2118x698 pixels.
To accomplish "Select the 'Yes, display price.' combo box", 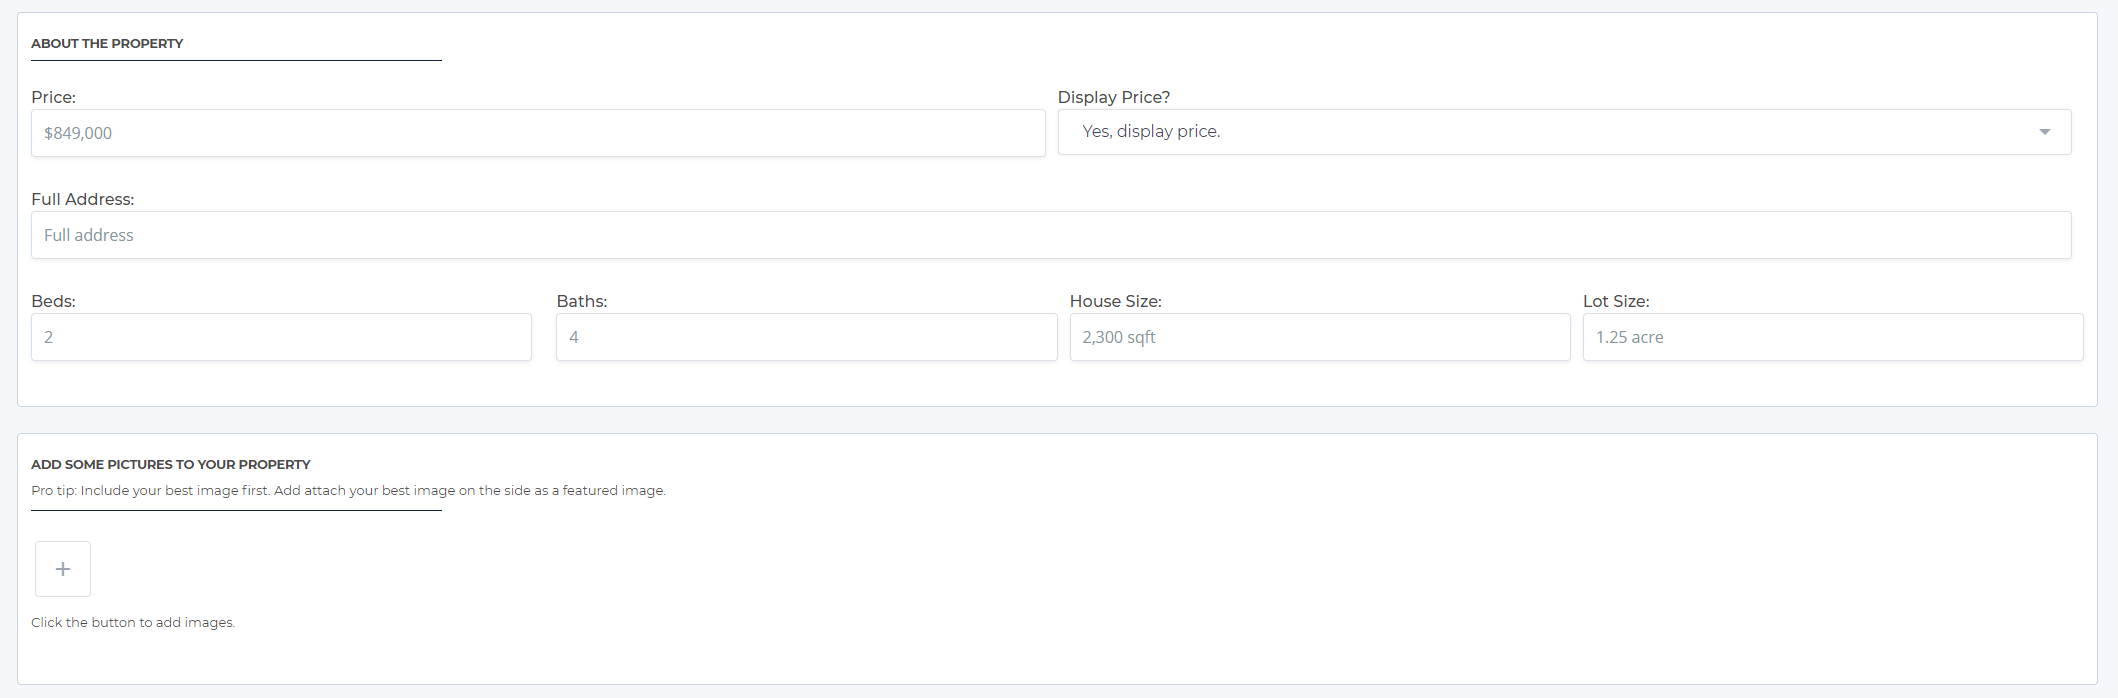I will point(1564,132).
